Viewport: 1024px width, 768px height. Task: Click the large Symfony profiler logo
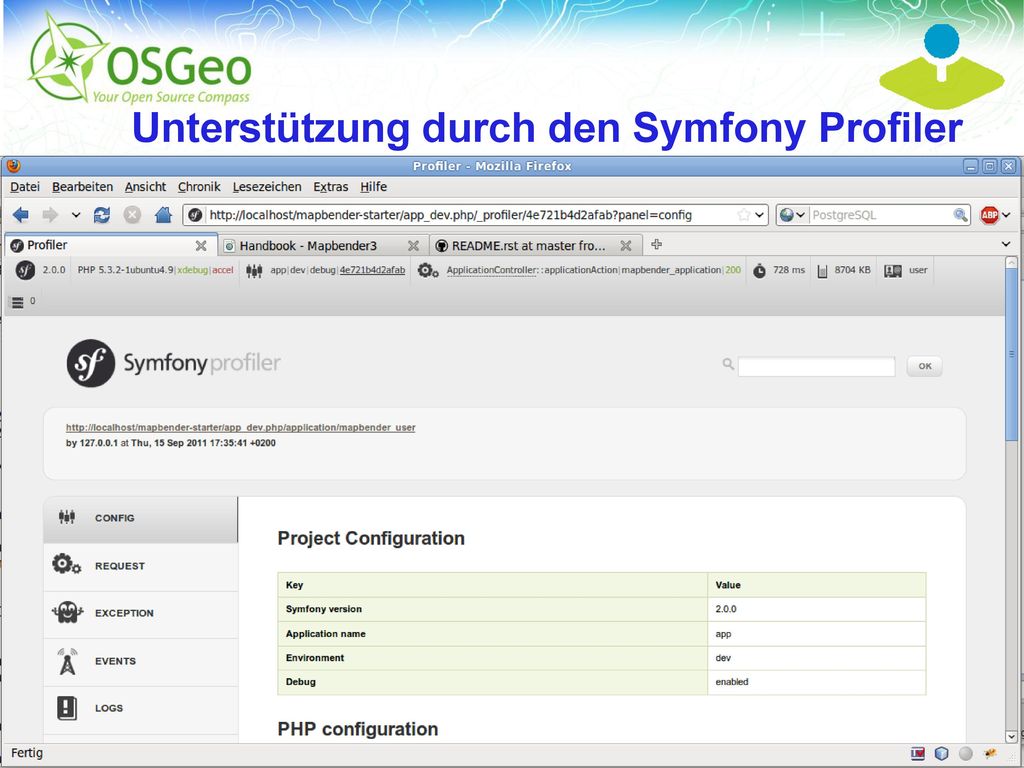174,363
